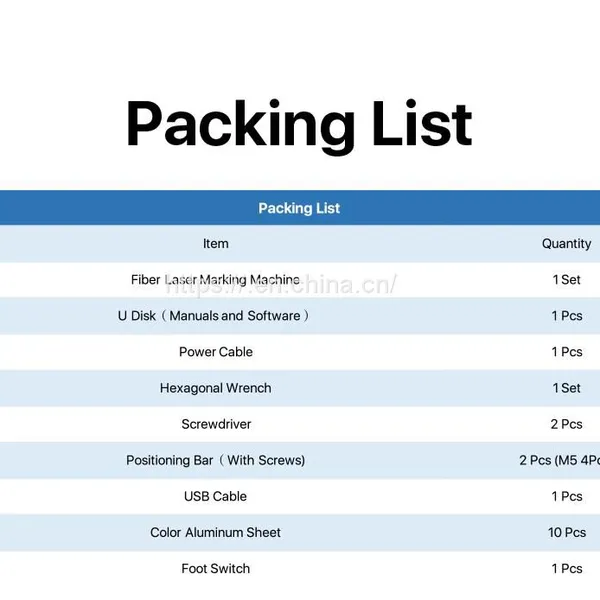
Task: Click the 2 Pcs (M5 quantity cell
Action: 559,460
